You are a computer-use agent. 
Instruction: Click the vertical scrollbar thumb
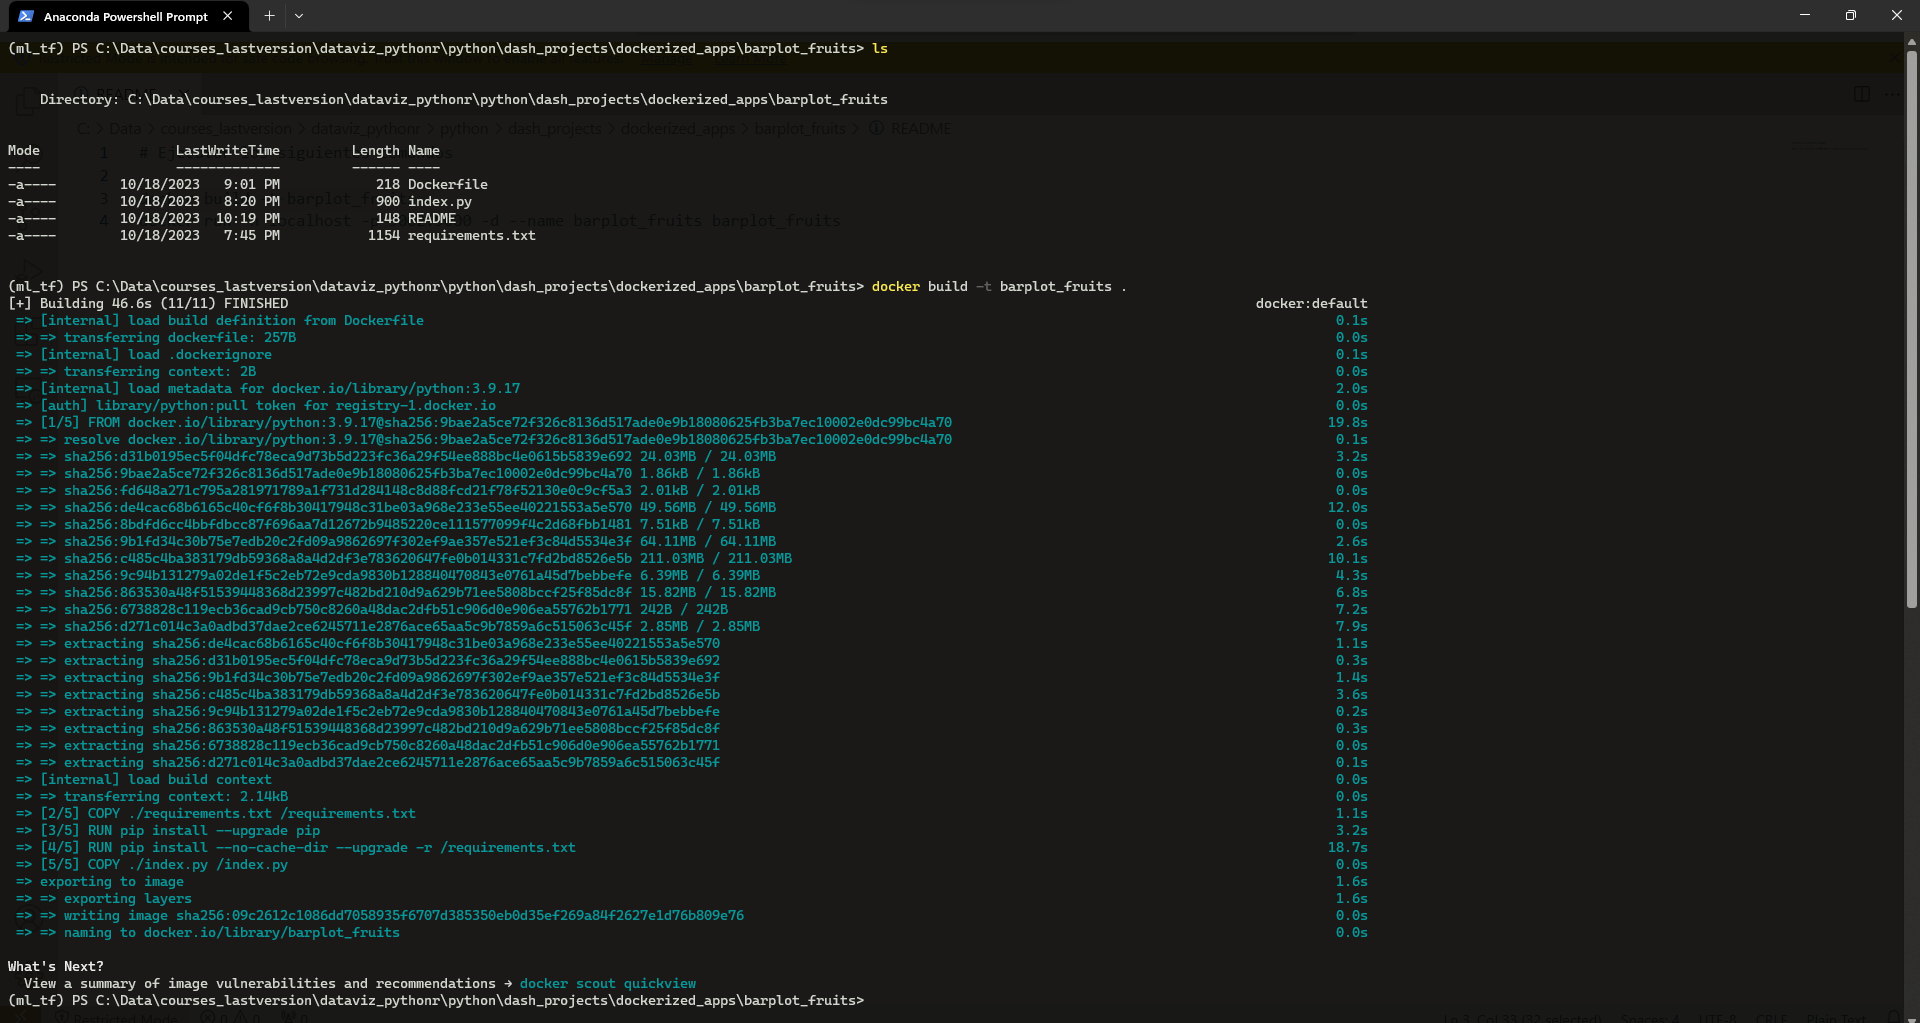click(x=1912, y=330)
